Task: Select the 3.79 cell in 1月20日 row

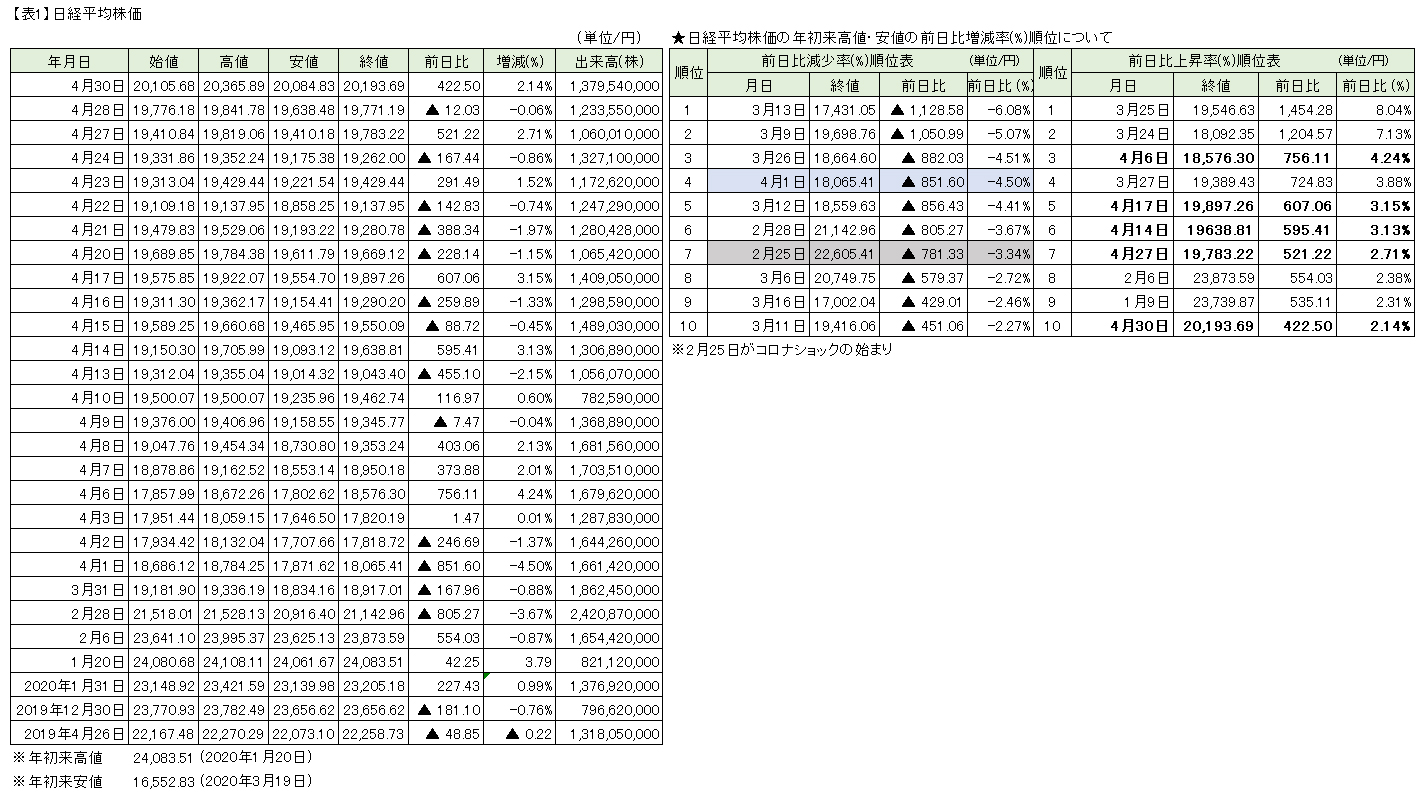Action: pyautogui.click(x=519, y=662)
